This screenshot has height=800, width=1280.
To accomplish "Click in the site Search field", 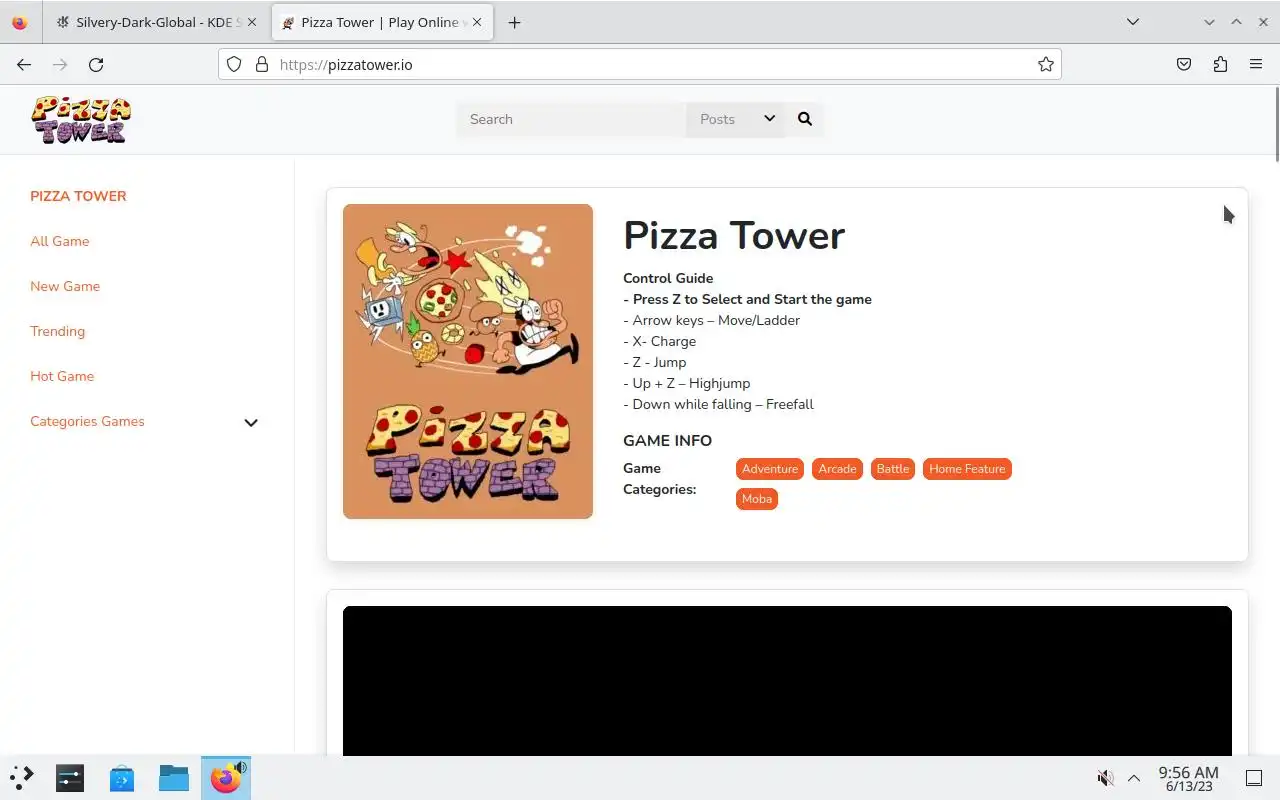I will click(x=572, y=119).
